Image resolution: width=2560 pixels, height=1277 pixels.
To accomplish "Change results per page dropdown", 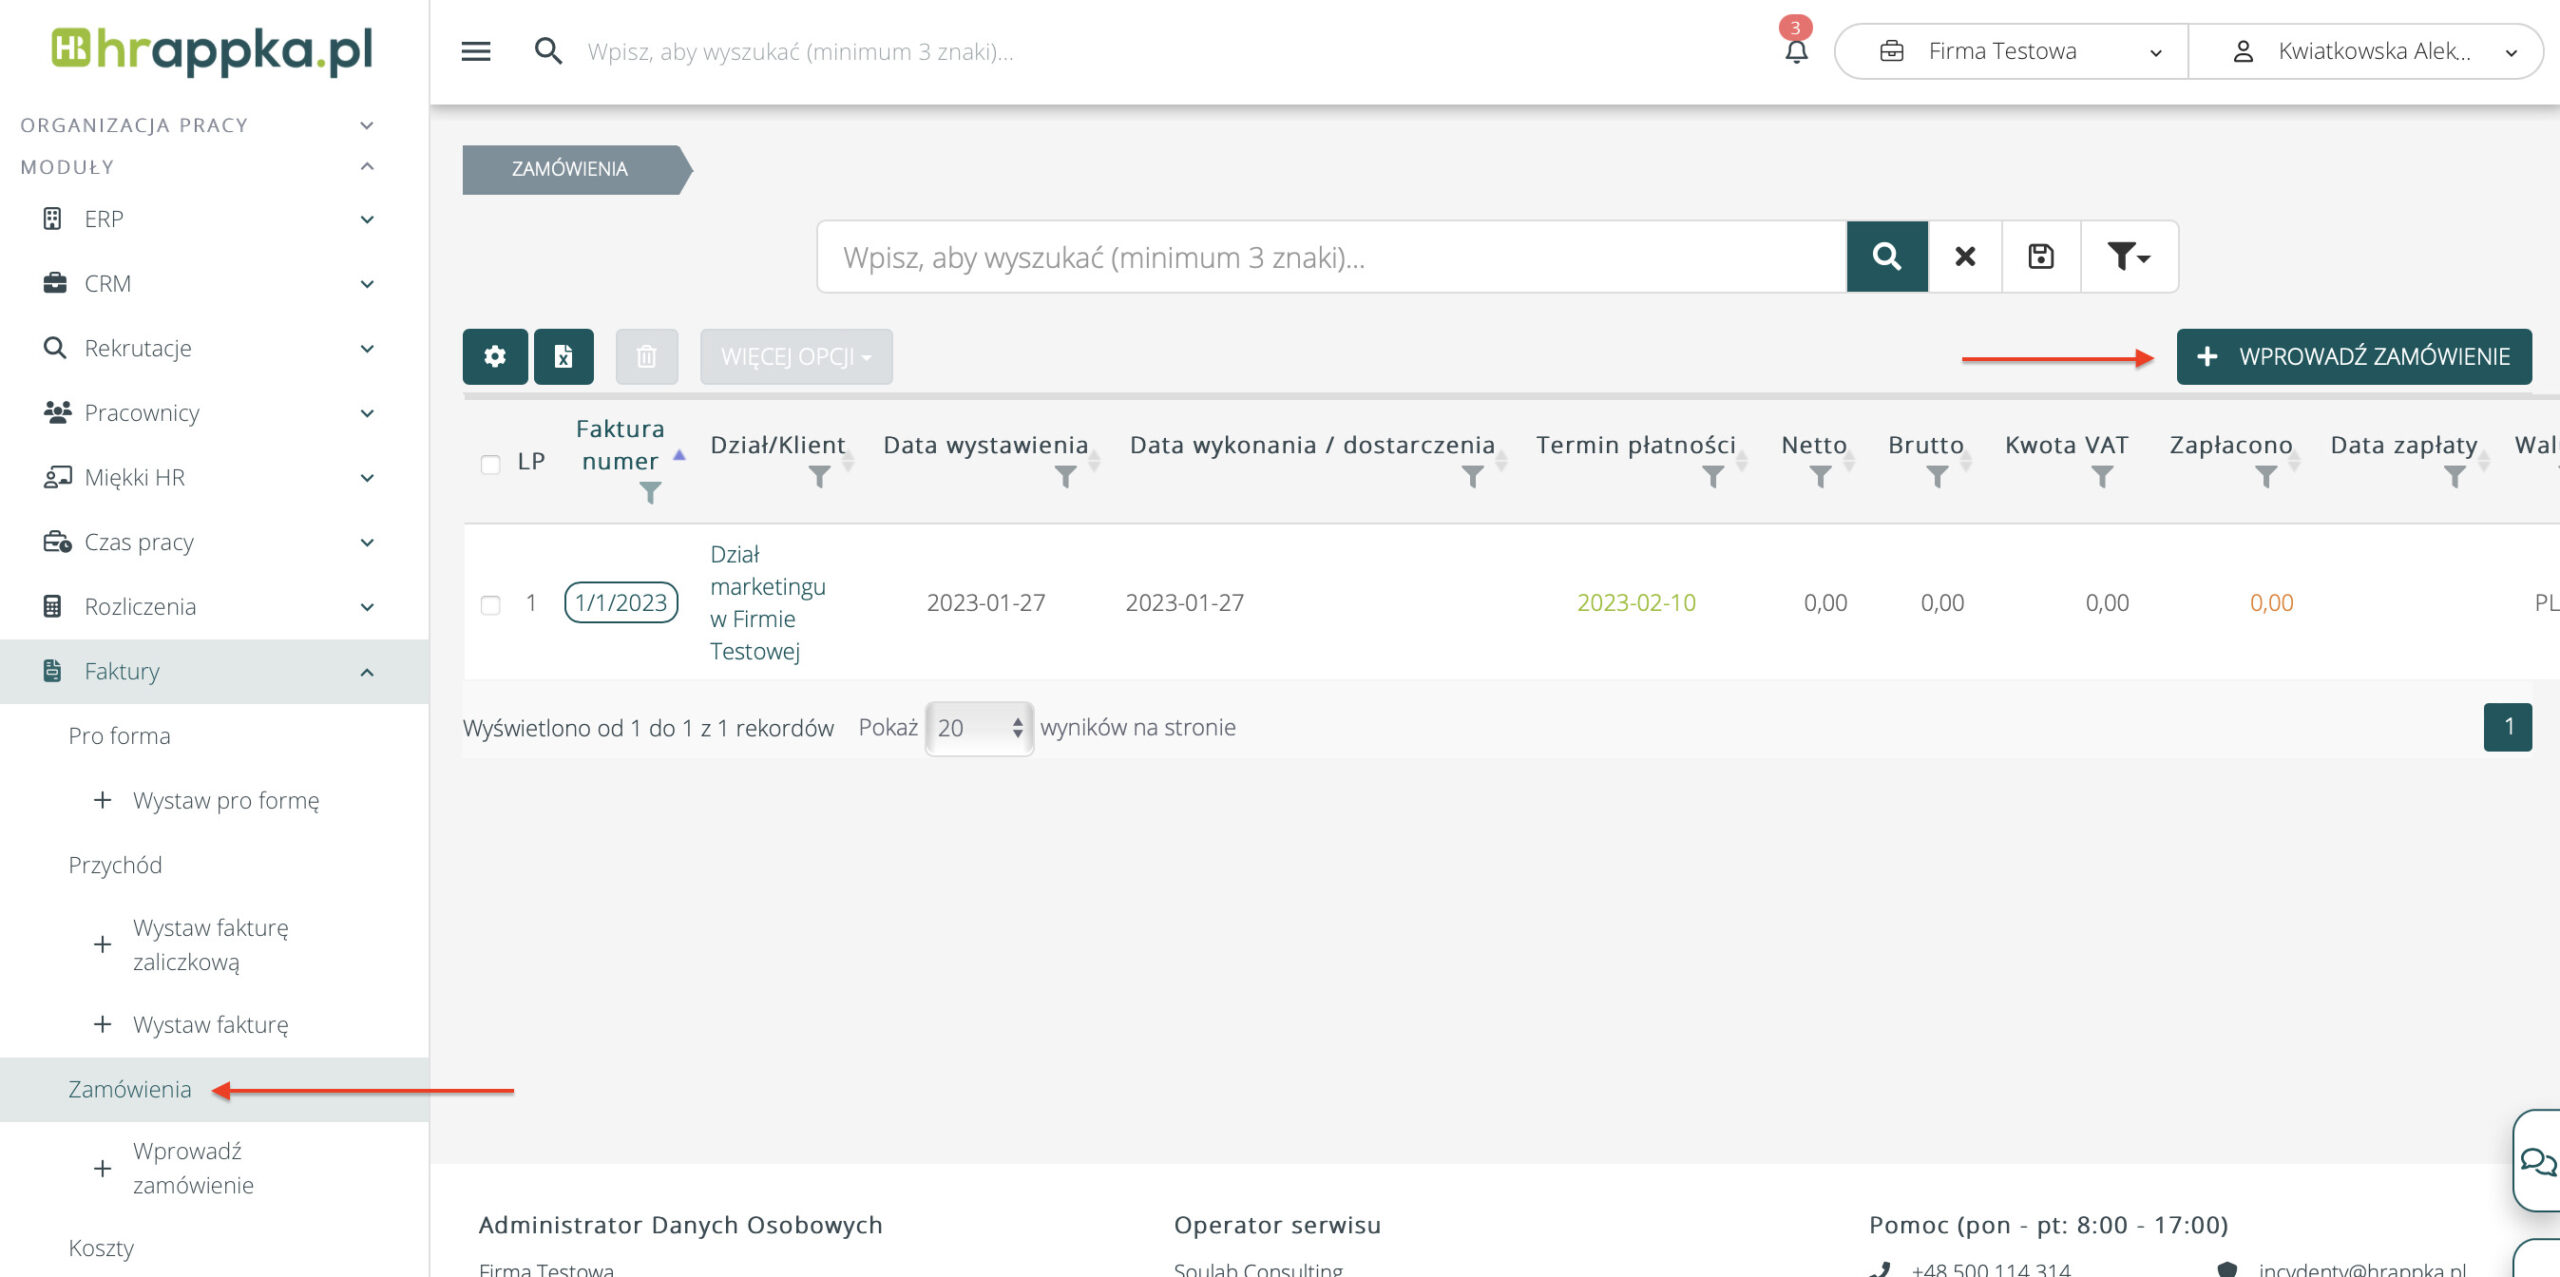I will point(979,728).
